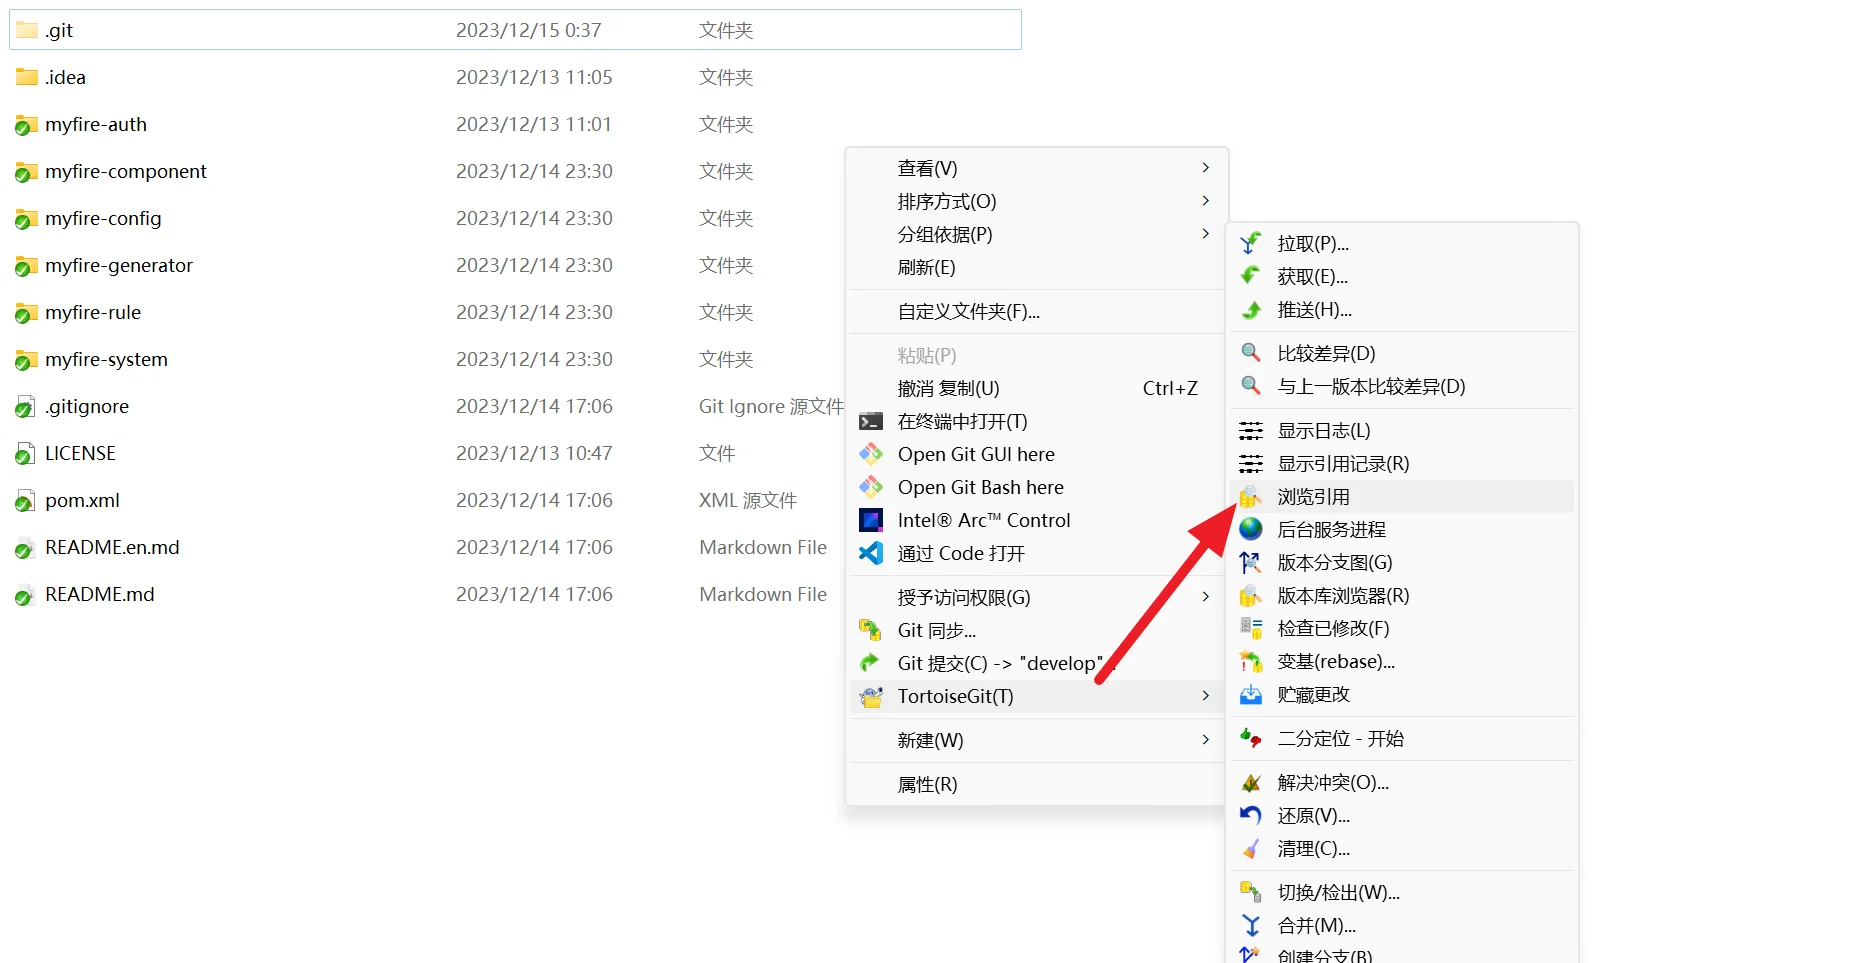Expand the 查看(V) submenu arrow
Viewport: 1852px width, 963px height.
[x=1205, y=168]
